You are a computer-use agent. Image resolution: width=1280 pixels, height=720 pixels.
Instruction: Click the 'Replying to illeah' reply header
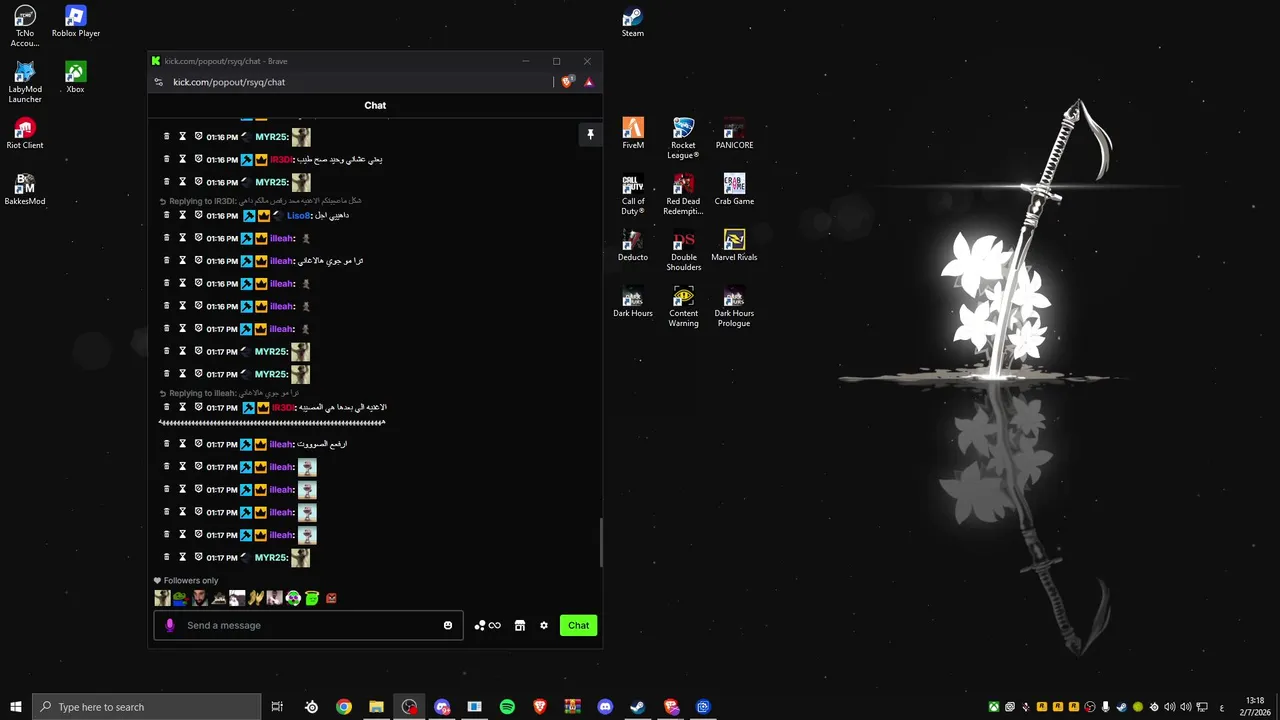[229, 393]
